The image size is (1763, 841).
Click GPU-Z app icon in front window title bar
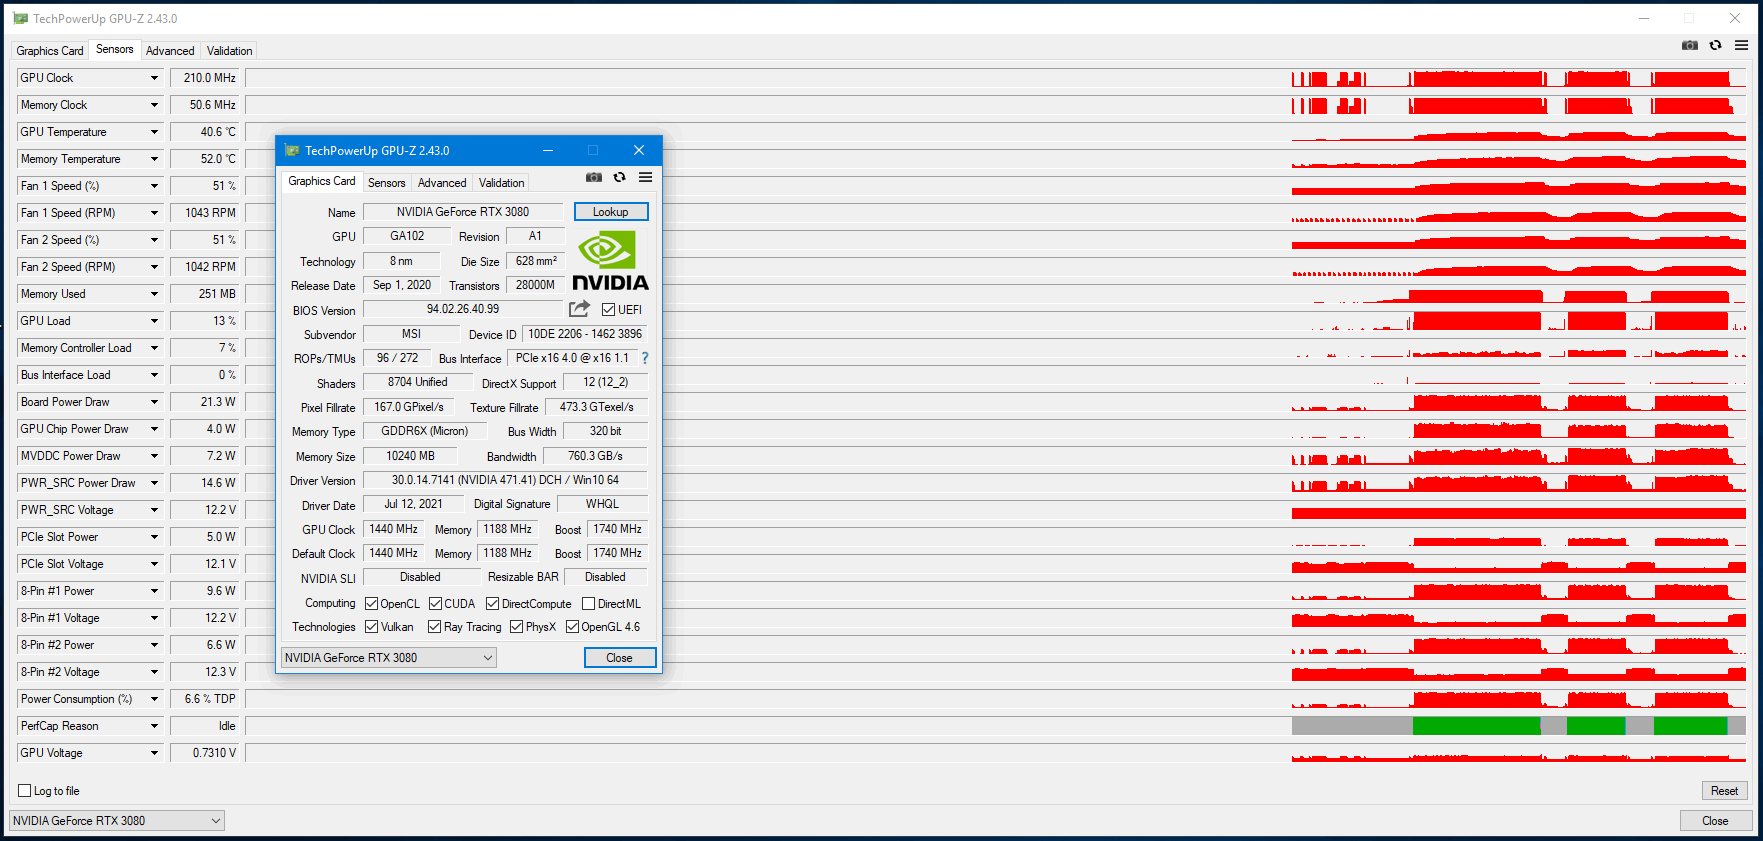292,150
